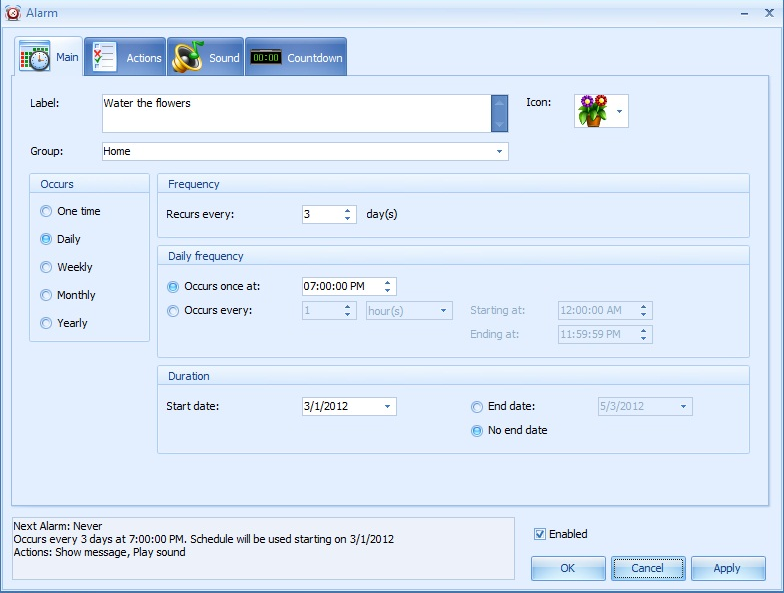784x593 pixels.
Task: Open the Countdown tab
Action: click(296, 57)
